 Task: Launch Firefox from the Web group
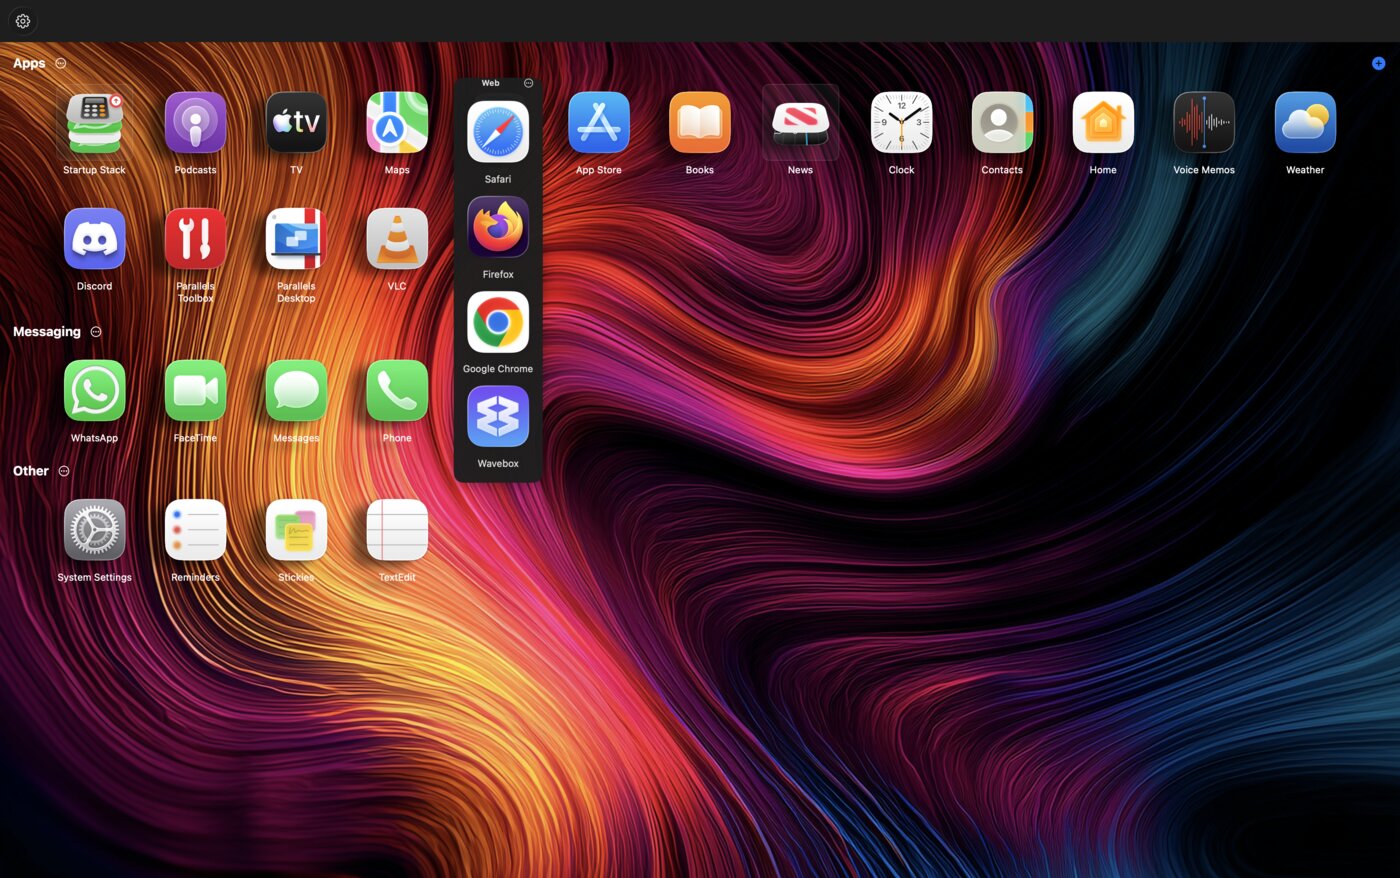(x=498, y=228)
